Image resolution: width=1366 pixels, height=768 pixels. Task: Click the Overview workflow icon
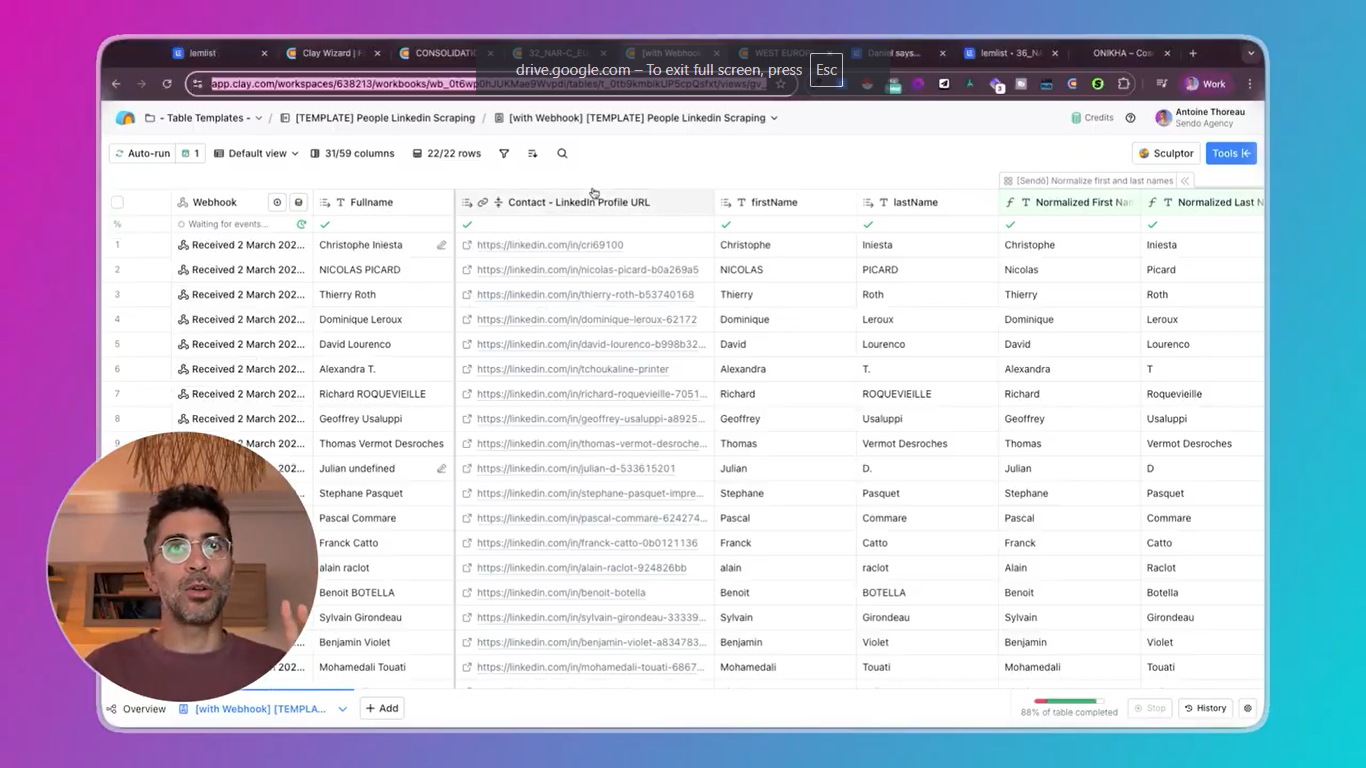pyautogui.click(x=112, y=709)
